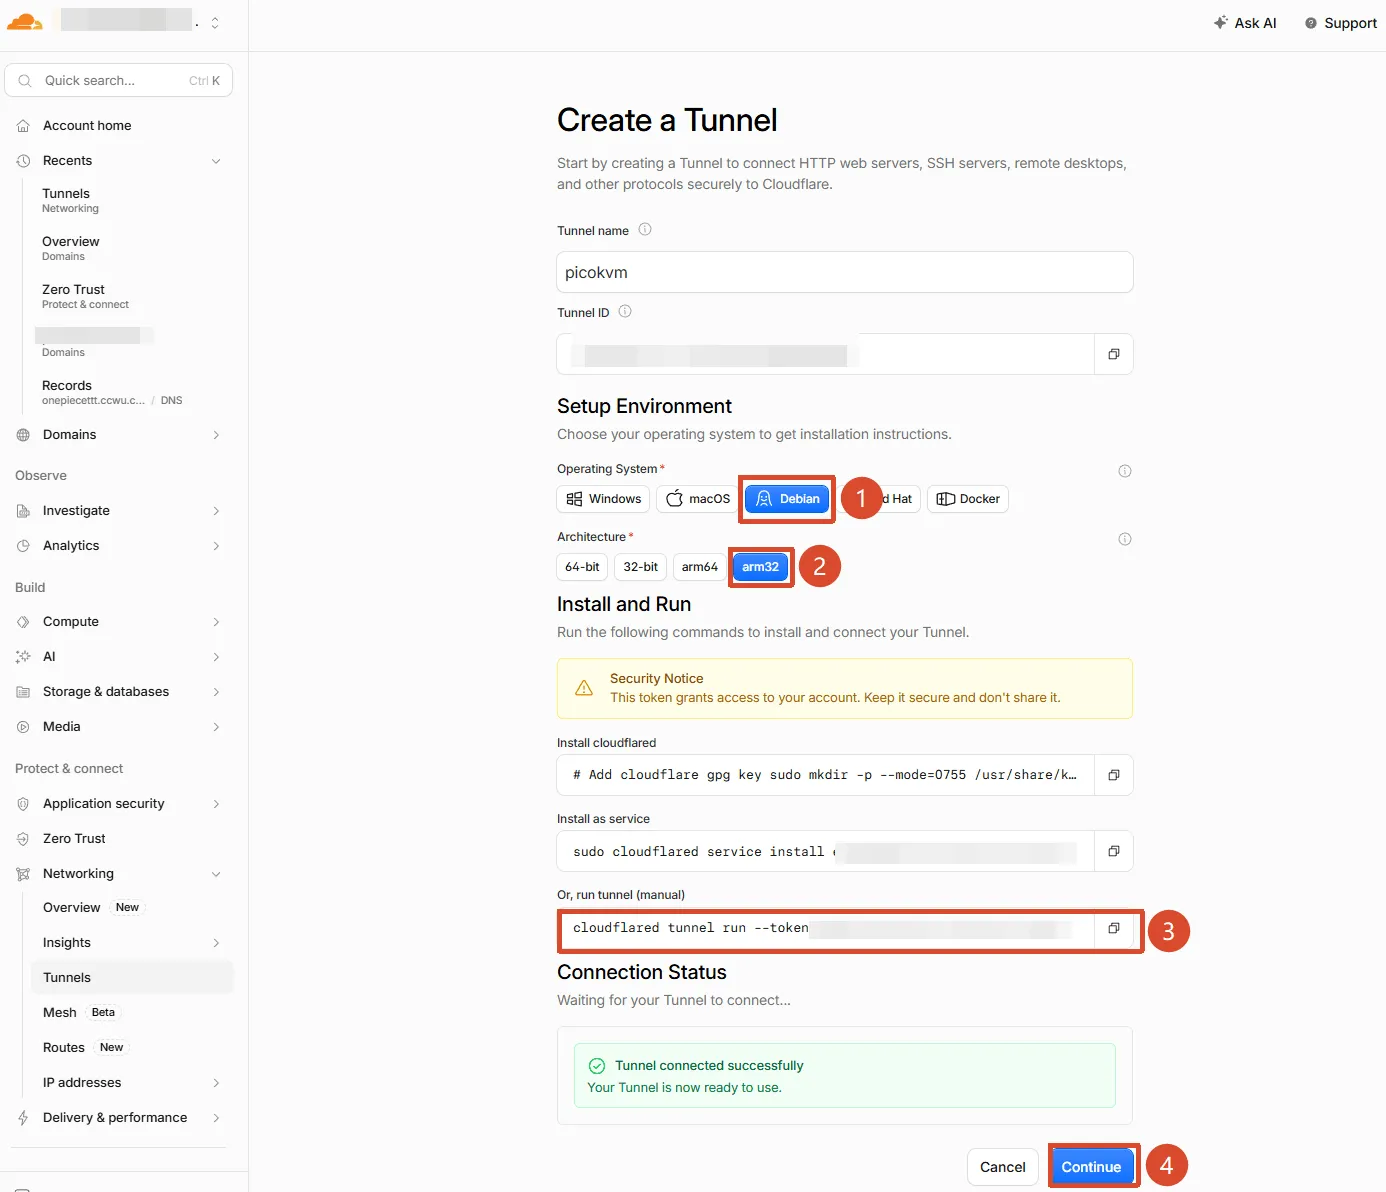Click the Cancel button
Image resolution: width=1386 pixels, height=1192 pixels.
click(1002, 1167)
